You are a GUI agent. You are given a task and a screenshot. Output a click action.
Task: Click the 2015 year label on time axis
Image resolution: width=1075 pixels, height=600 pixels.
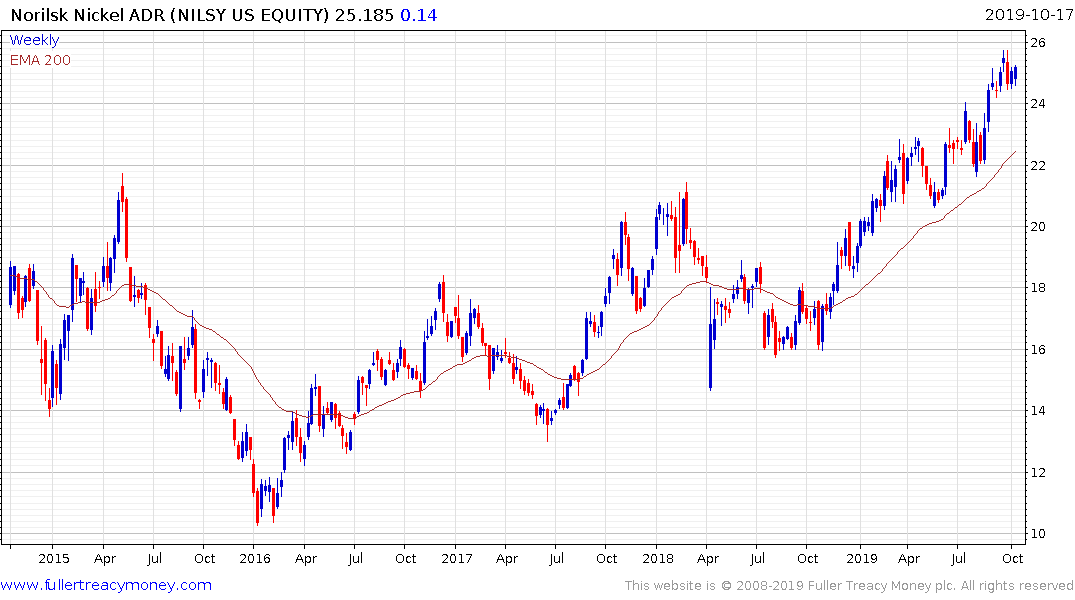[x=53, y=558]
